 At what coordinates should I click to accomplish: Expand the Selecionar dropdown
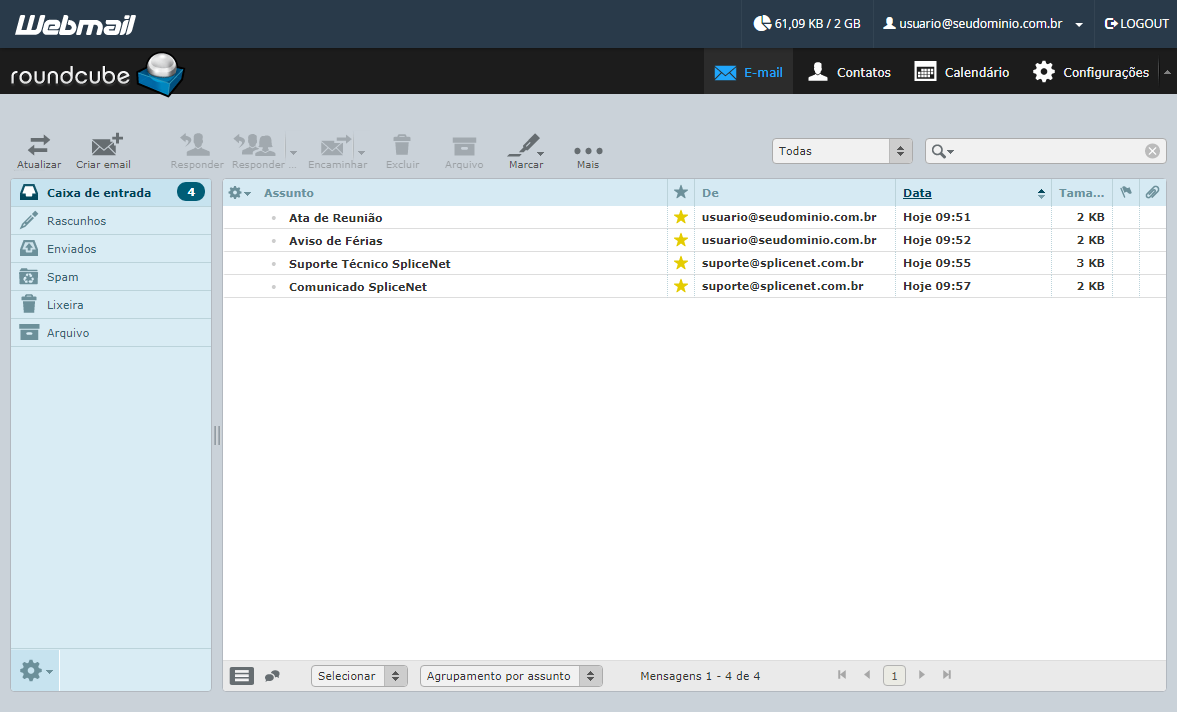[360, 676]
